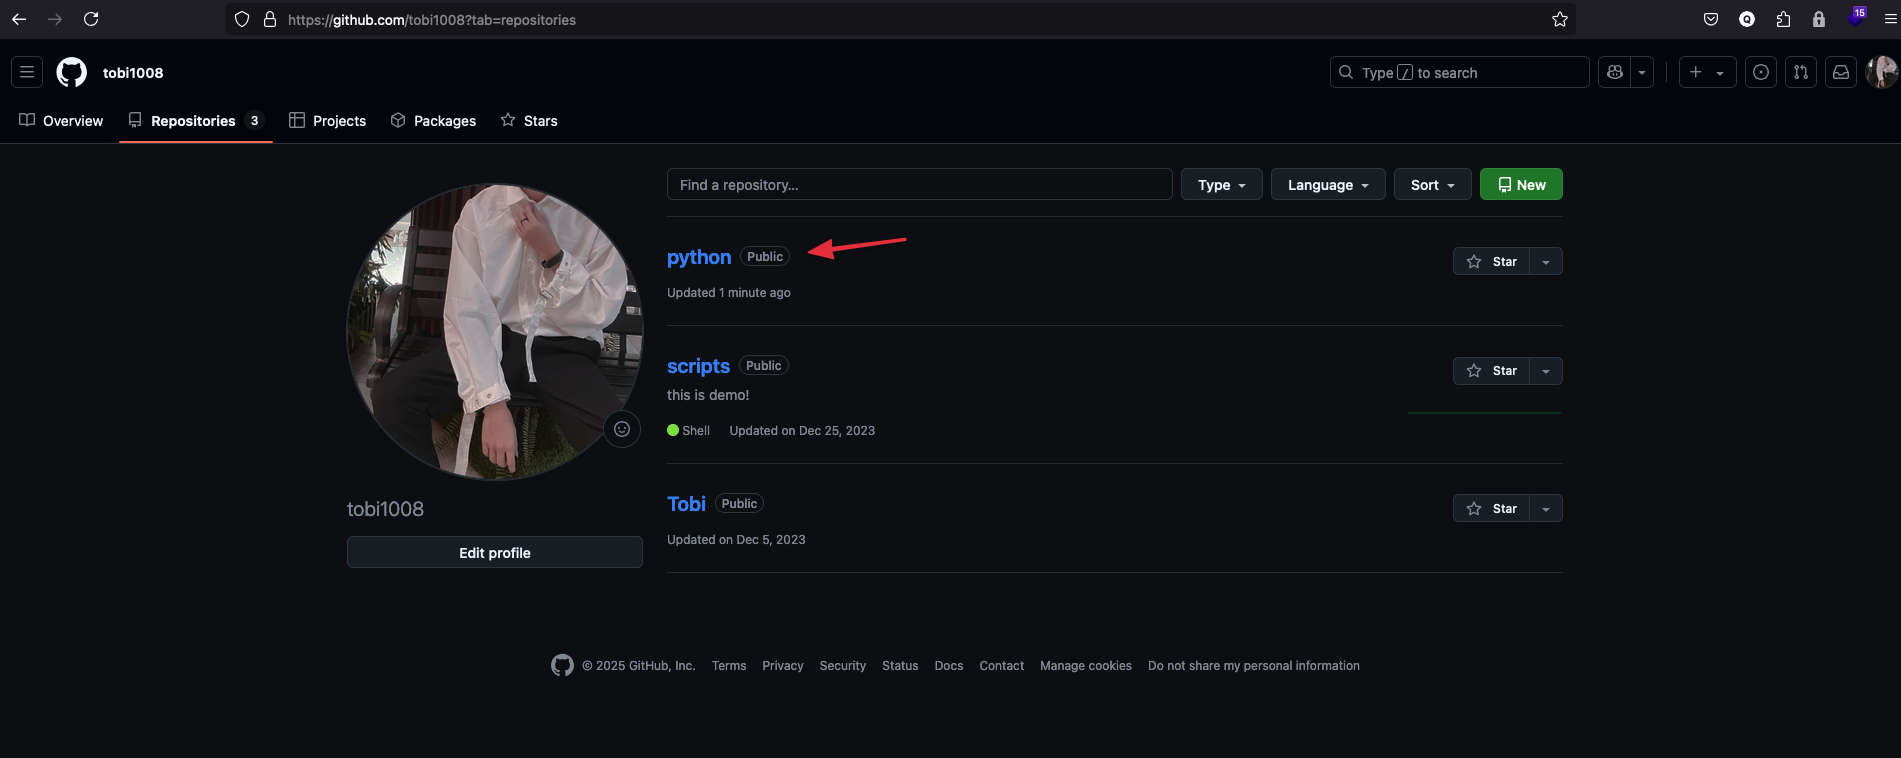Open the GitHub hamburger navigation menu
Image resolution: width=1901 pixels, height=758 pixels.
click(x=27, y=72)
